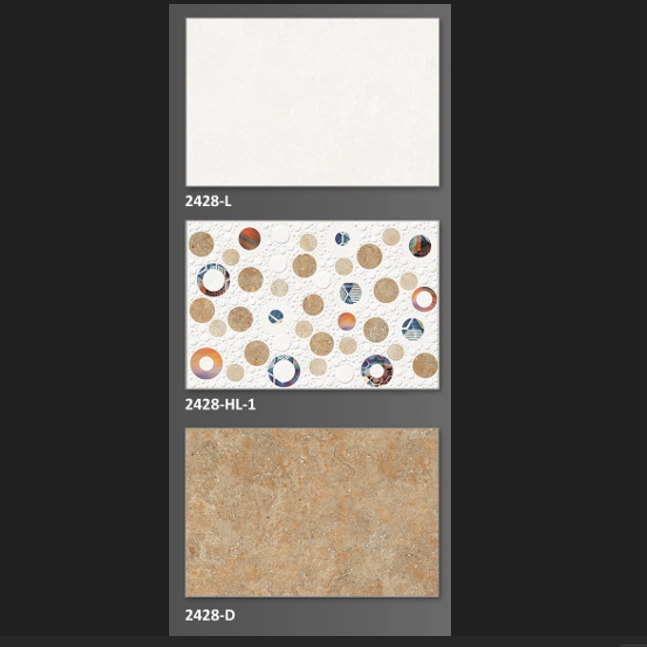
Task: Click the brown circle in the patterned tile's bottom-right corner
Action: [425, 365]
